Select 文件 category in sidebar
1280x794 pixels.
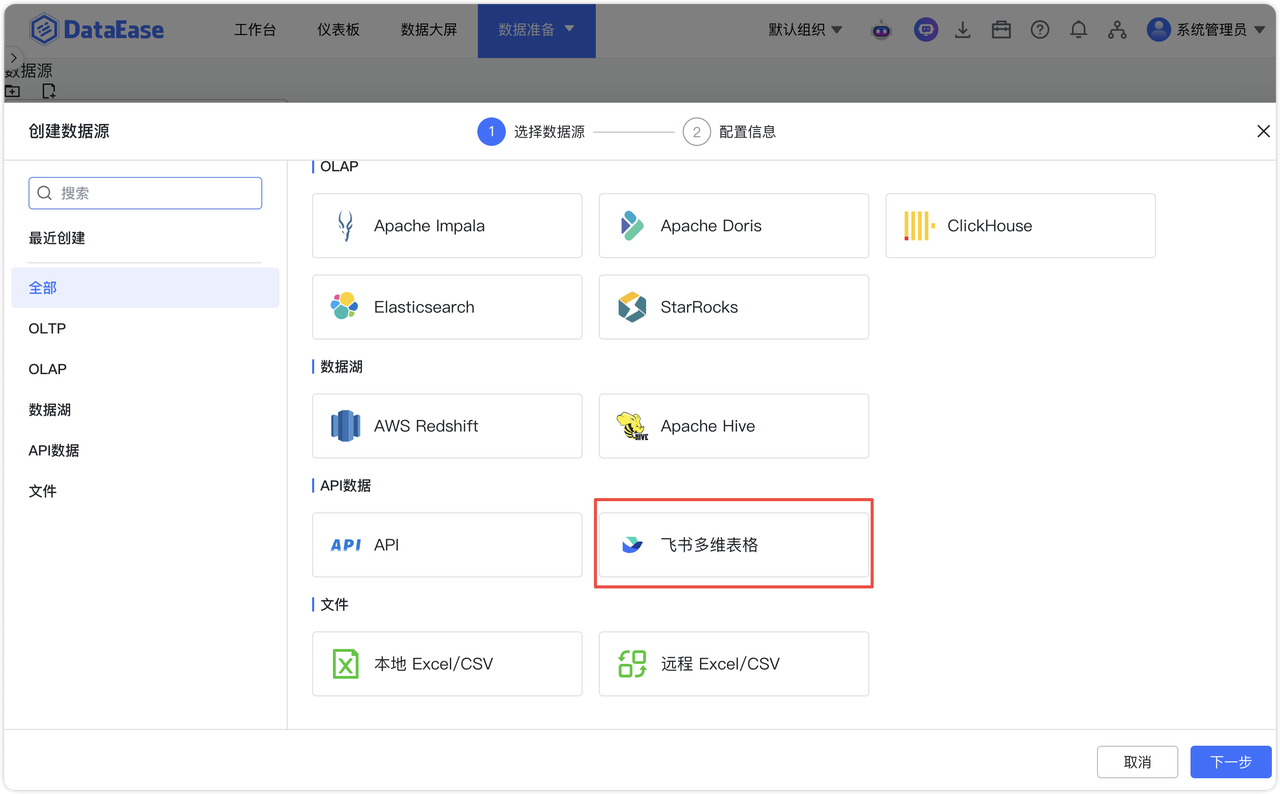click(x=145, y=491)
